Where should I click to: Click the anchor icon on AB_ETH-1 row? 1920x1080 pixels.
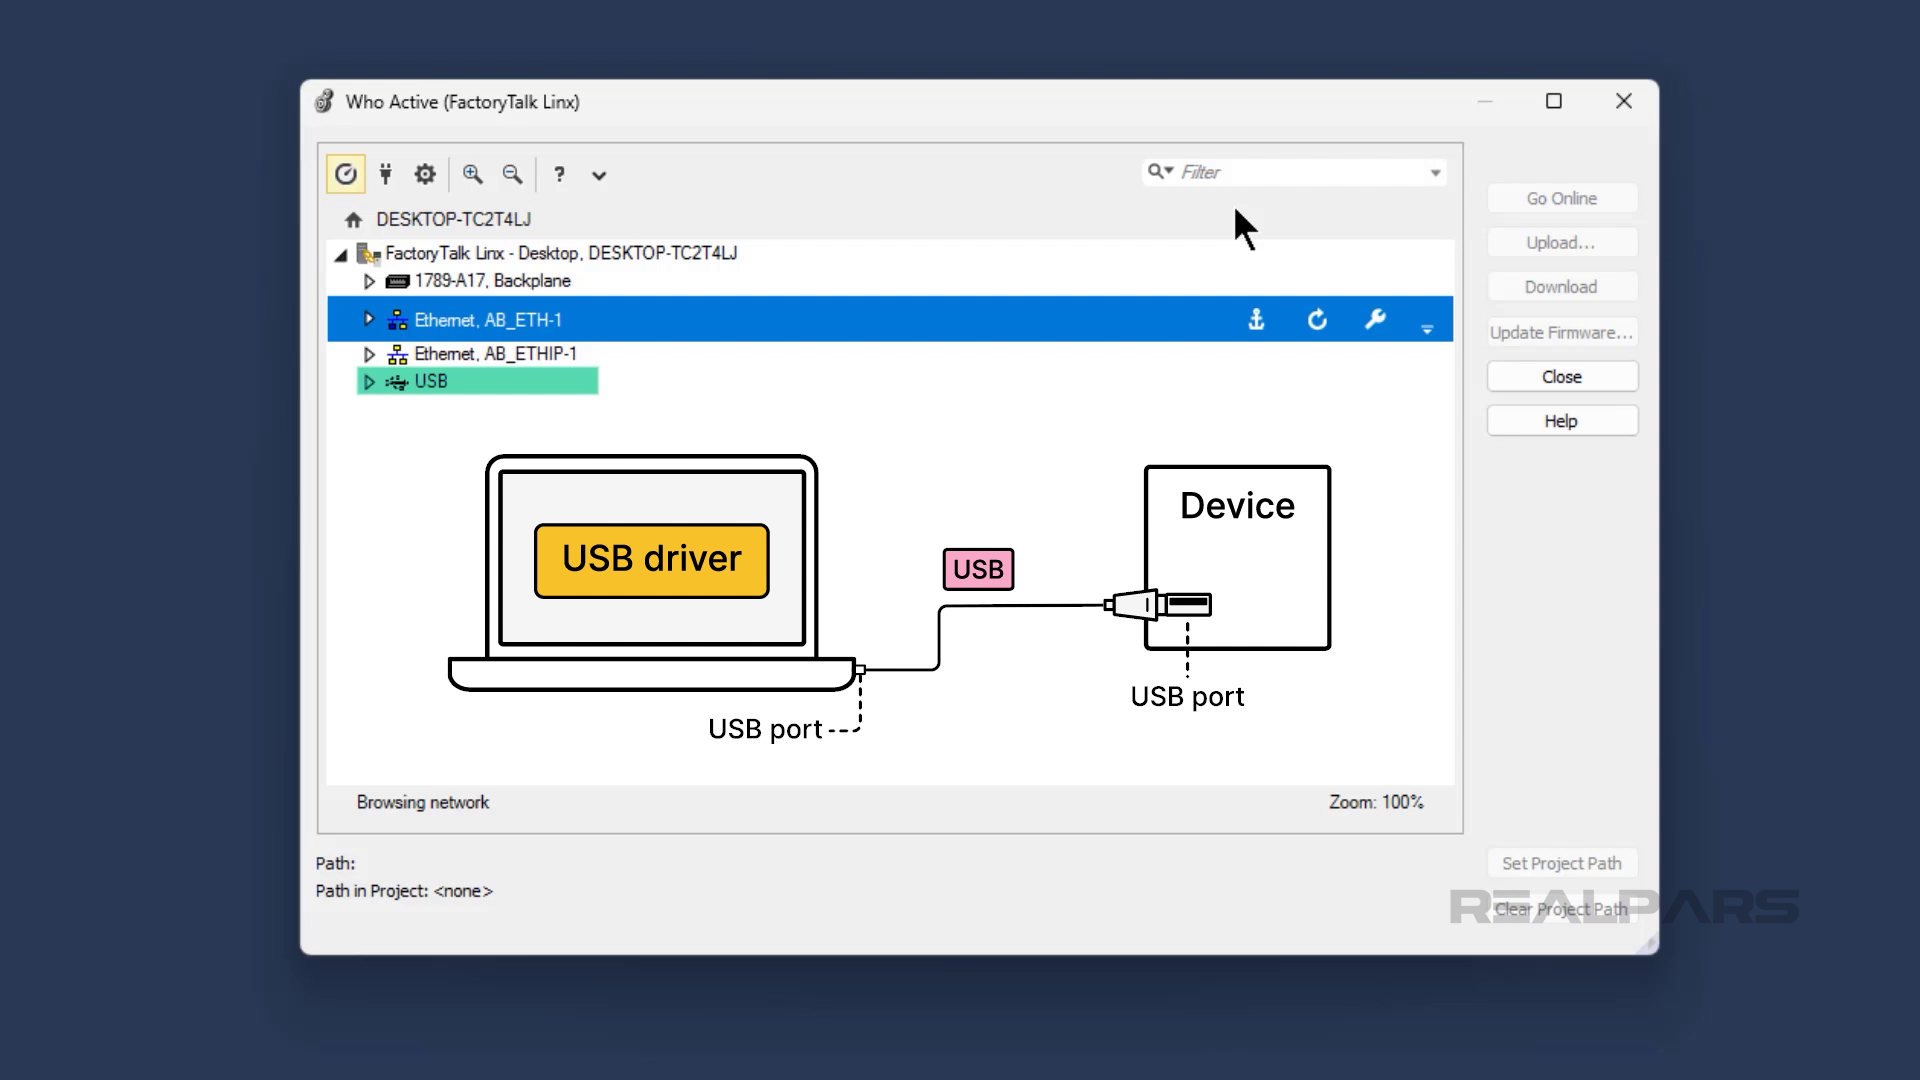(1256, 319)
